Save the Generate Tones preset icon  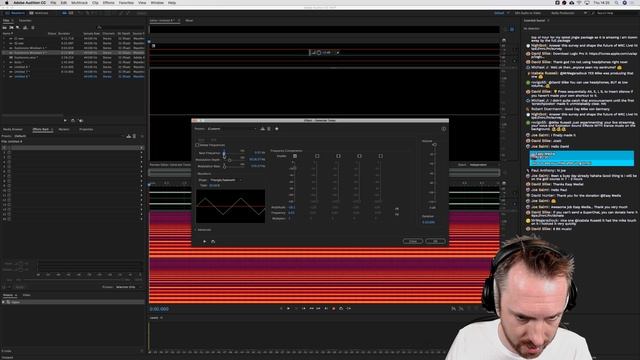pyautogui.click(x=262, y=129)
